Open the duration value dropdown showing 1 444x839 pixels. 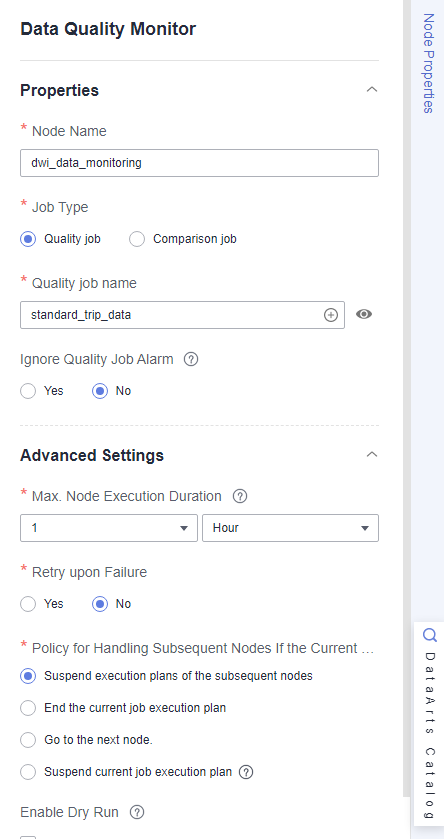109,528
